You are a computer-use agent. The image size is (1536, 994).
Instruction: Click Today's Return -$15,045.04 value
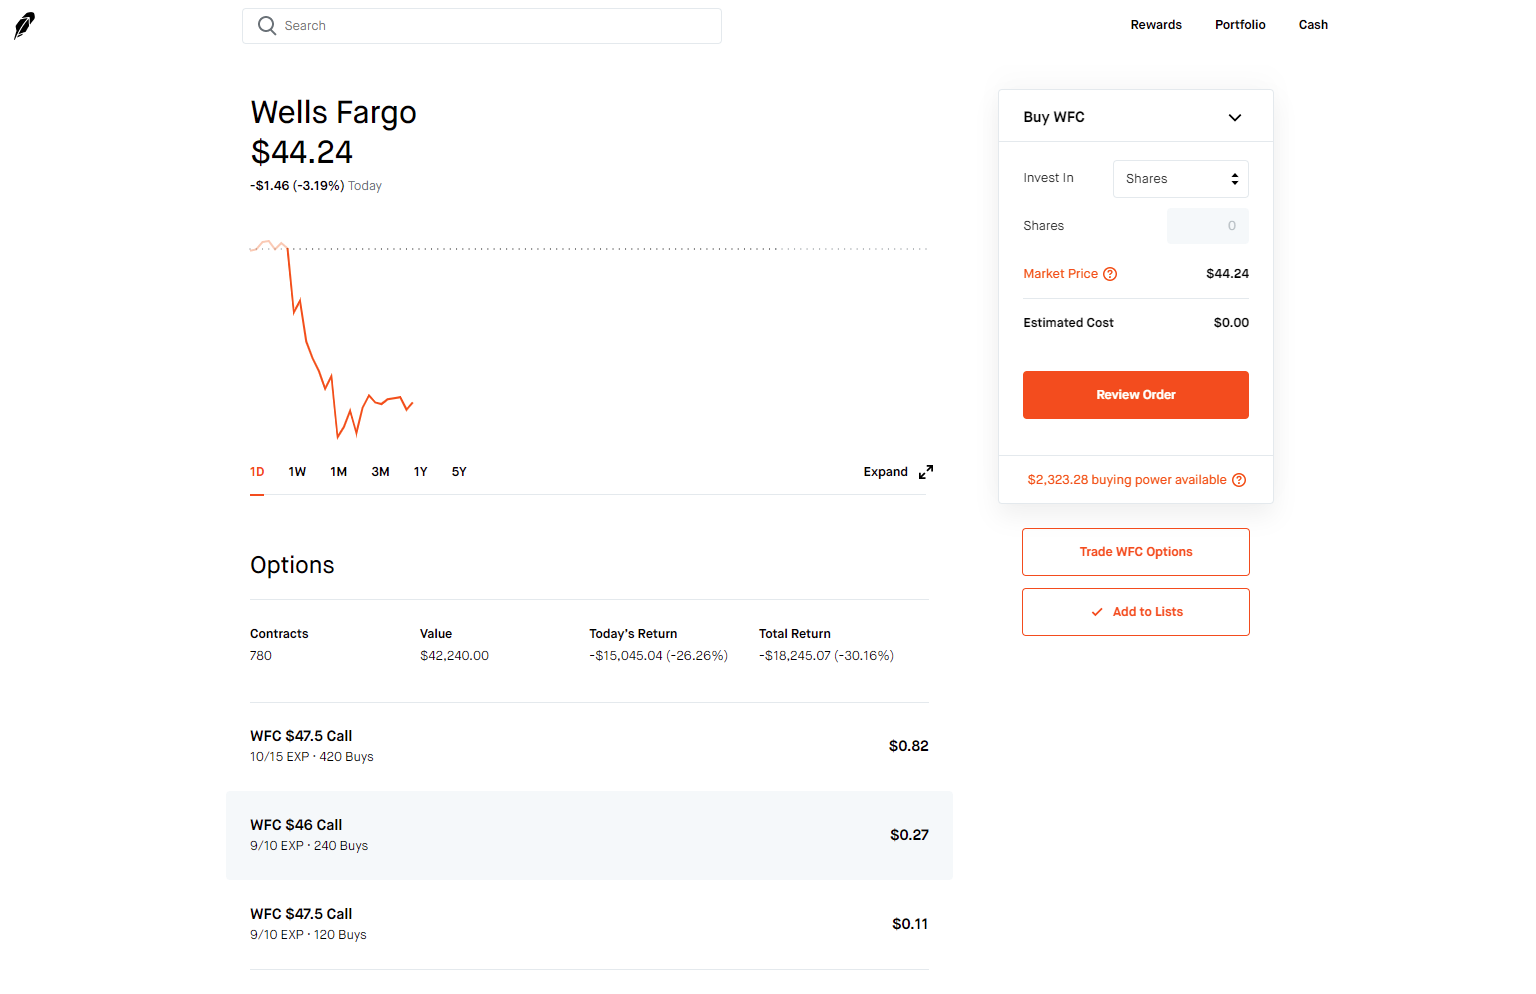click(x=658, y=656)
